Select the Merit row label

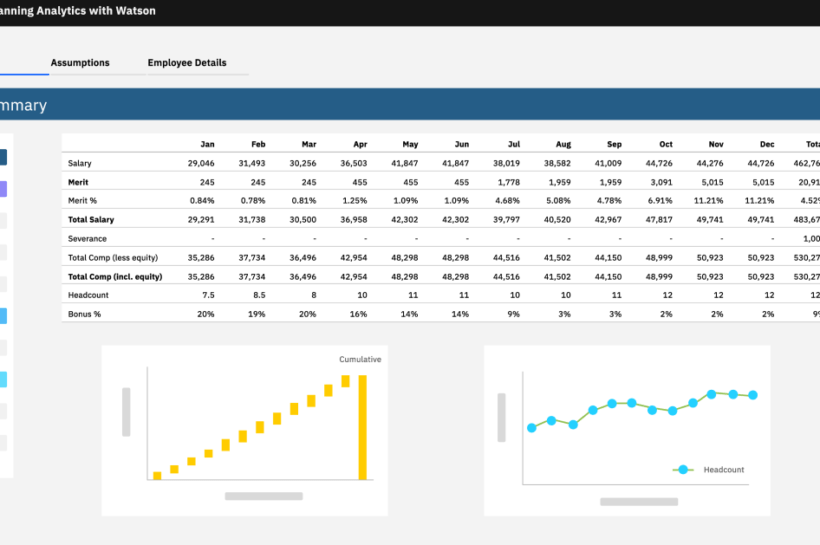coord(79,182)
